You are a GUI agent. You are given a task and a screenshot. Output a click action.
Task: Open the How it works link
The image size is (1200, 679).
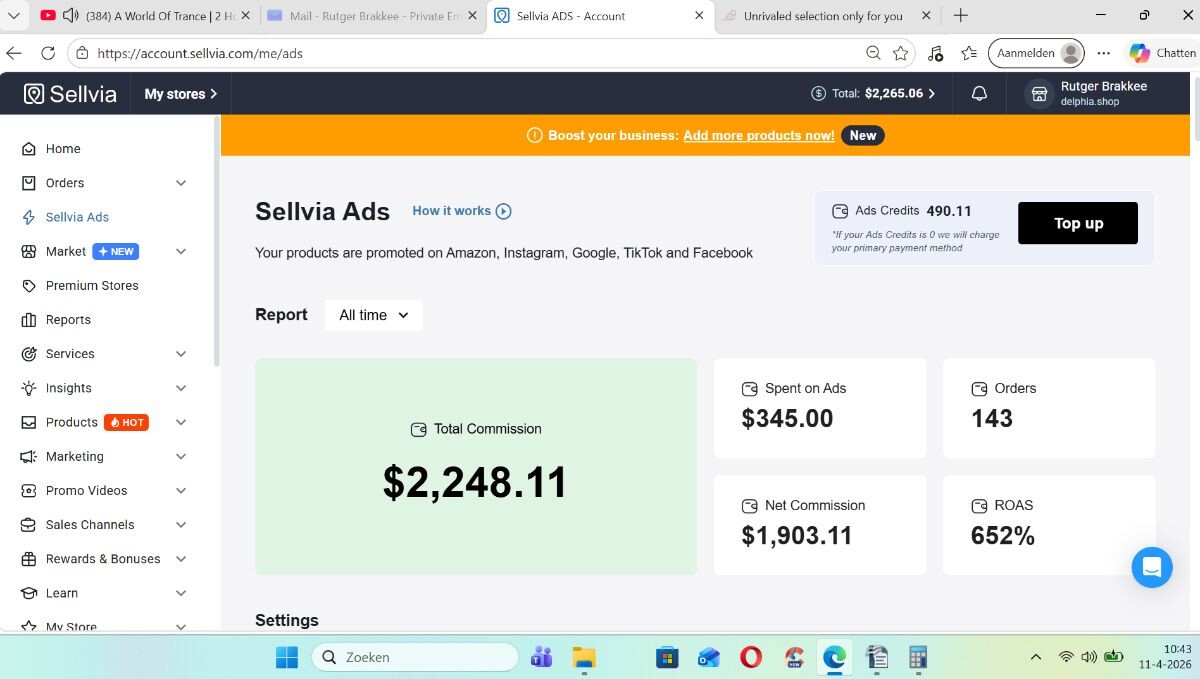pos(461,211)
